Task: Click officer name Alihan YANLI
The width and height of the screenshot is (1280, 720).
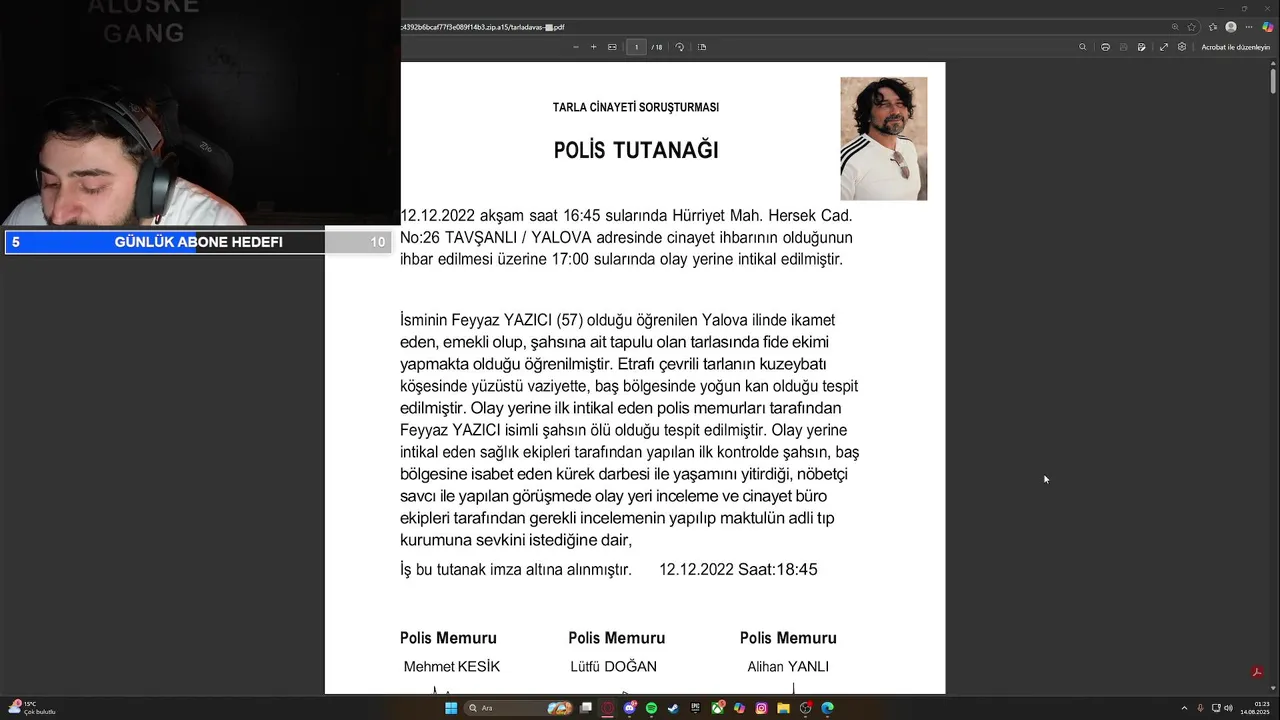Action: [x=788, y=667]
